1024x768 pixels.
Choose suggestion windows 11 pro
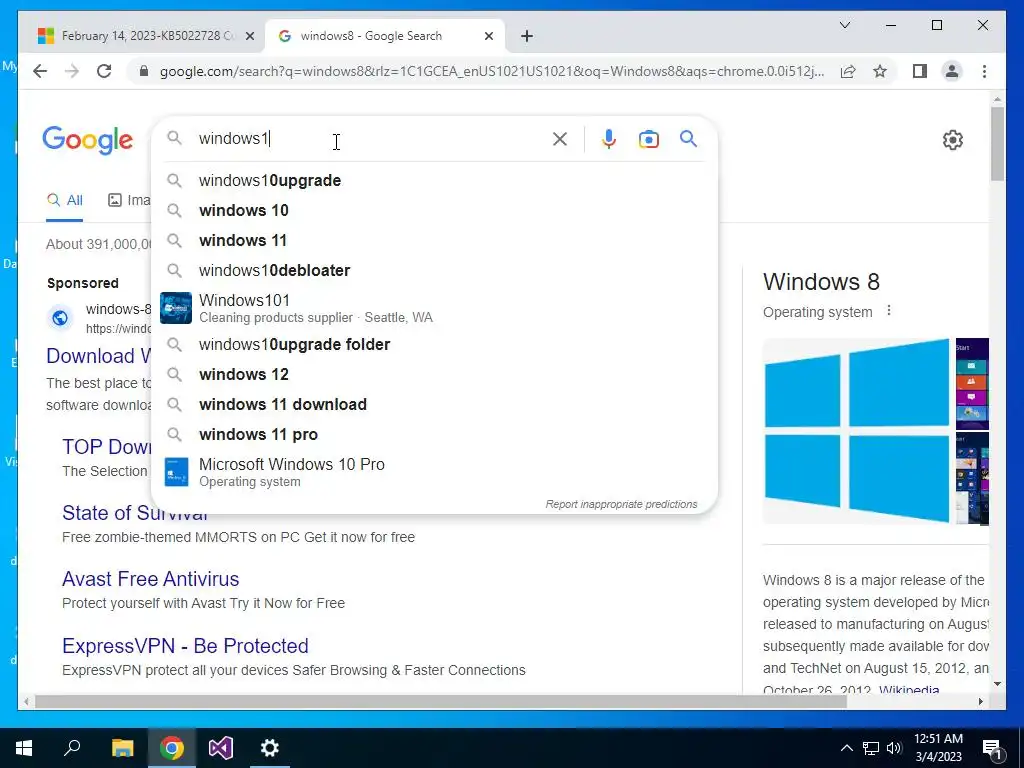tap(434, 434)
